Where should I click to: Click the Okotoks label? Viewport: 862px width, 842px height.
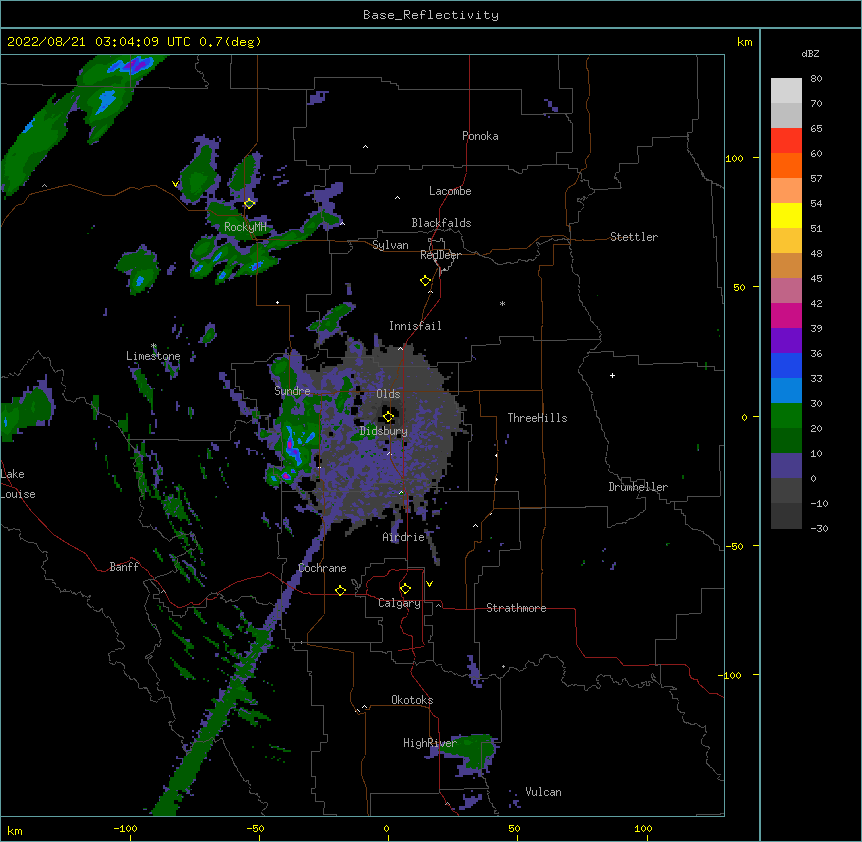[x=412, y=700]
